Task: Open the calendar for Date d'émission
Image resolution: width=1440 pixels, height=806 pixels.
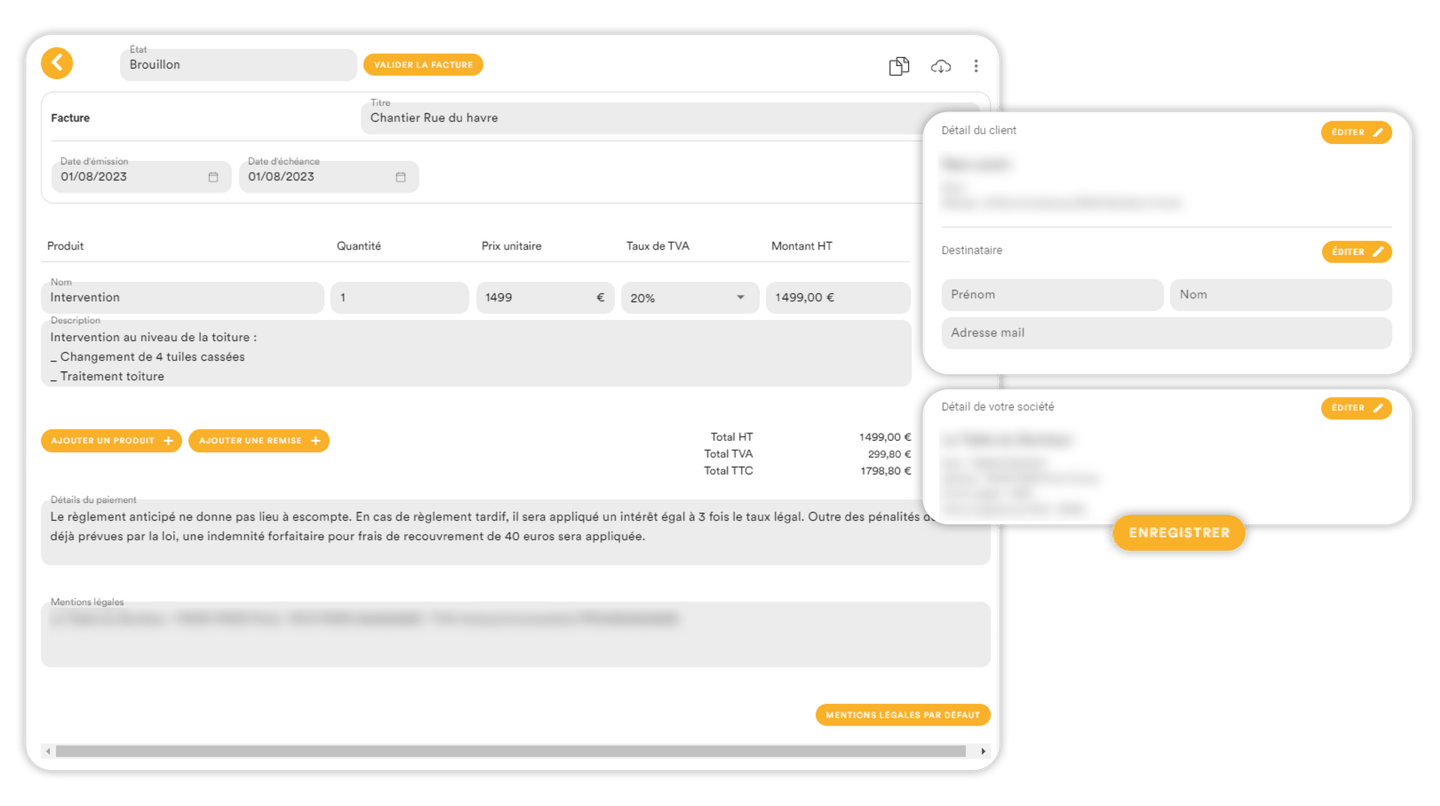Action: [x=214, y=176]
